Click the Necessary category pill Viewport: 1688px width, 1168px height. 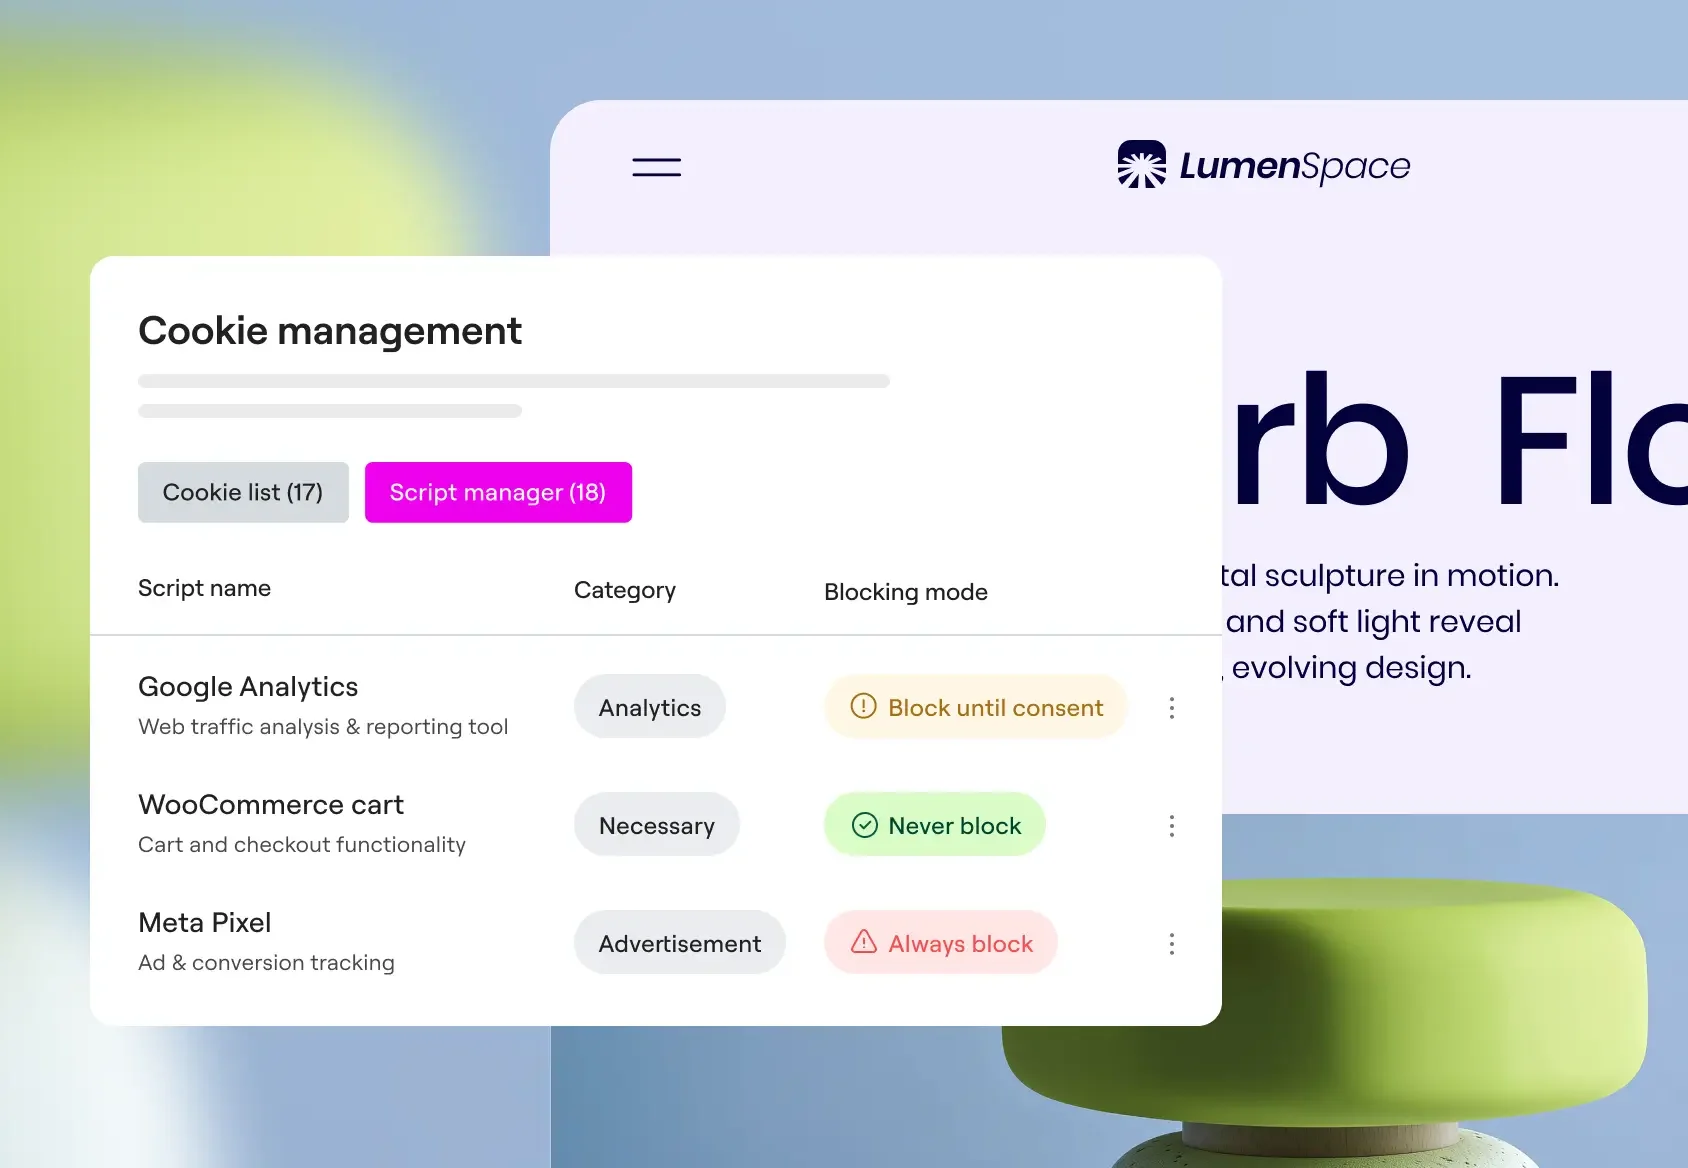point(657,825)
